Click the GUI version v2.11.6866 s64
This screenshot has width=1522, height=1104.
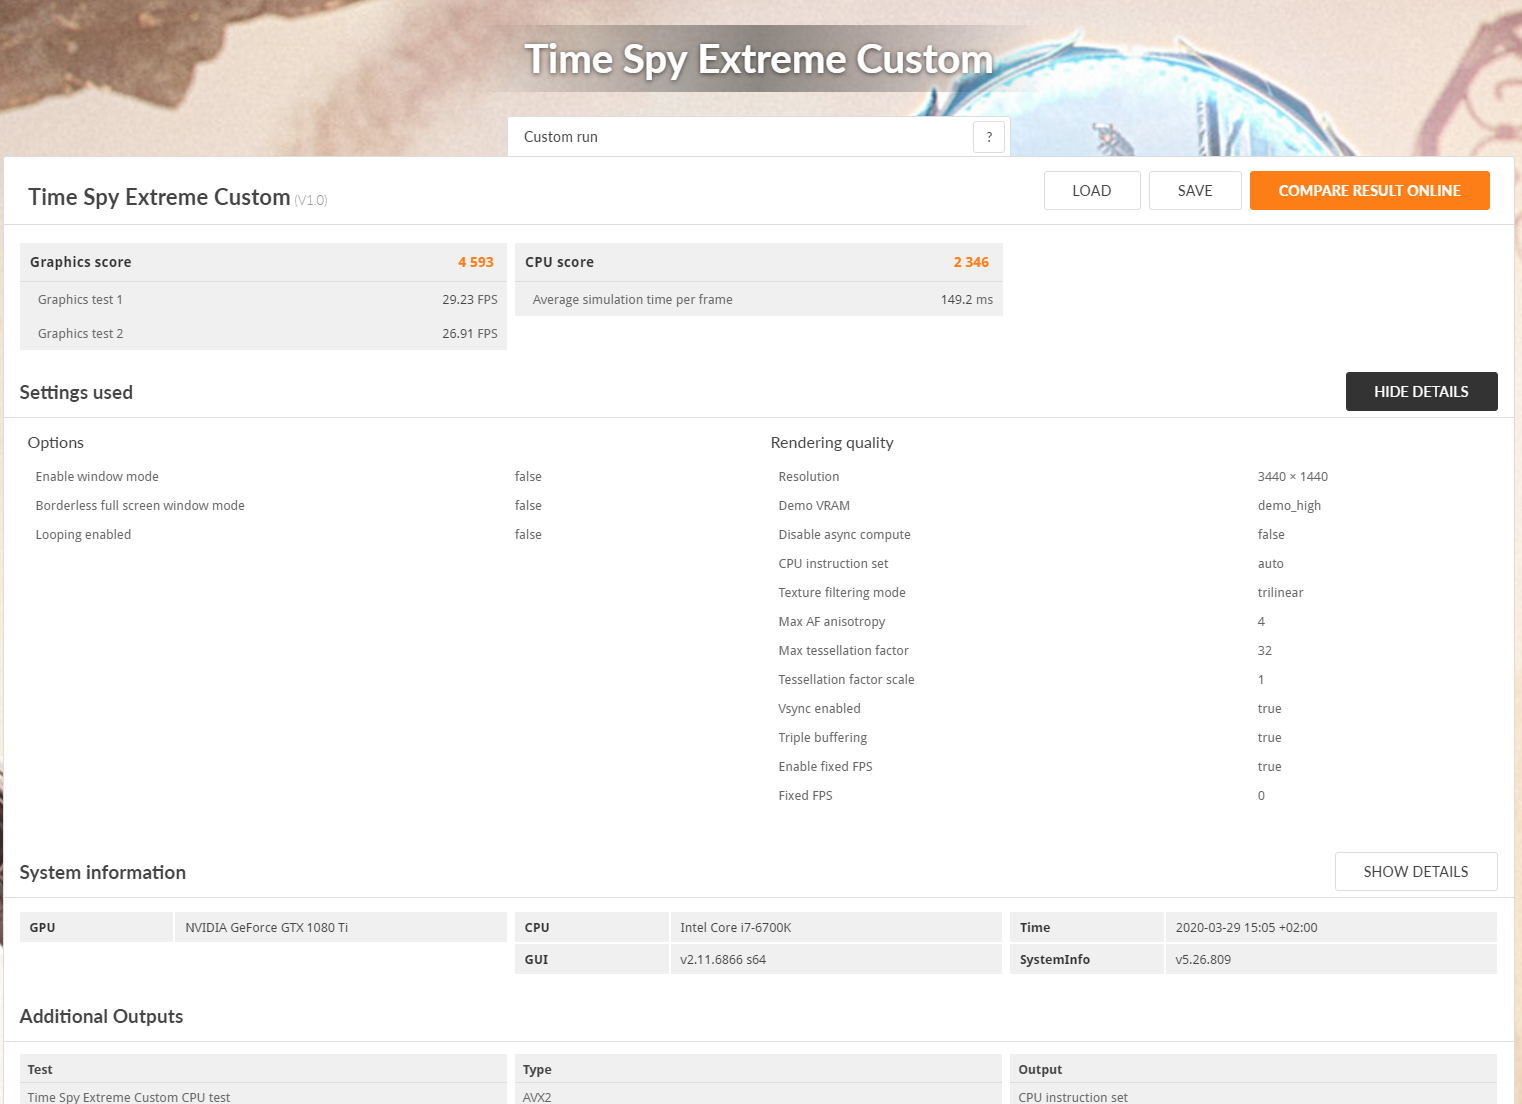[723, 960]
